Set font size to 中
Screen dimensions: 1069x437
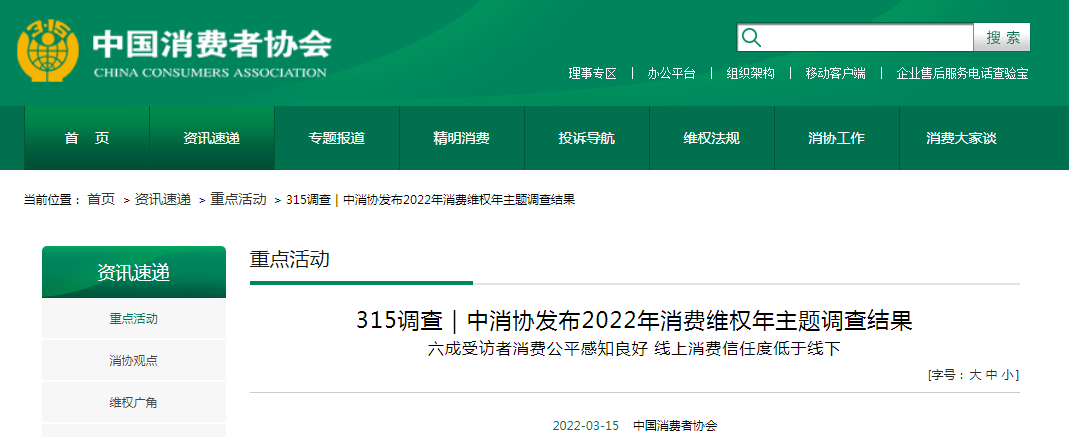pyautogui.click(x=991, y=375)
